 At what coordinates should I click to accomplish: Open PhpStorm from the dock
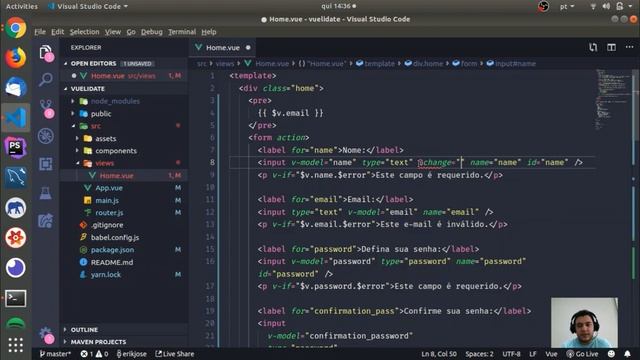point(16,147)
